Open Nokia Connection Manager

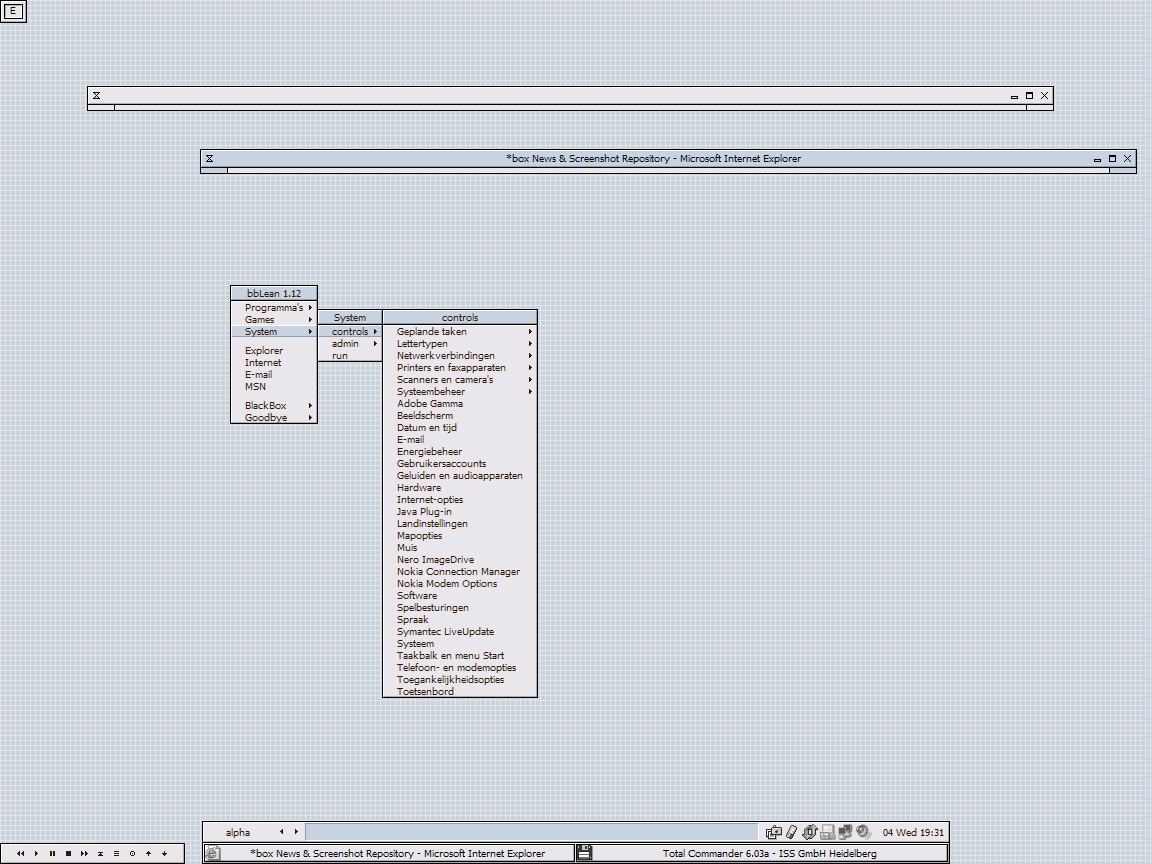click(x=460, y=572)
